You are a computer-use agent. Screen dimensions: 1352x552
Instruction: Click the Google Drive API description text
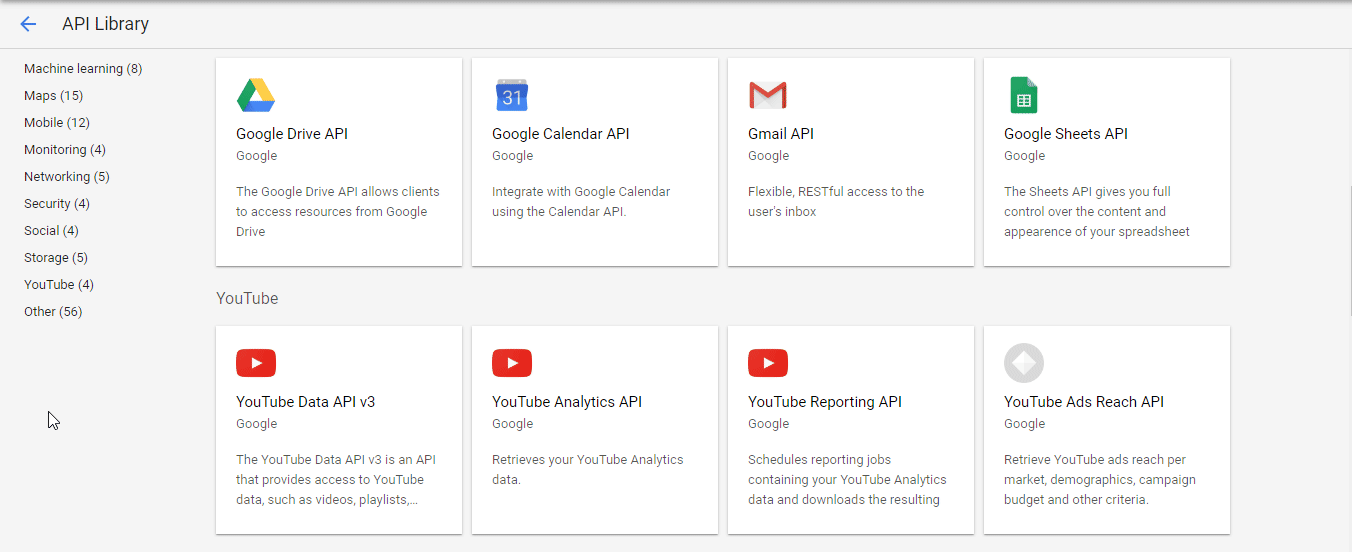[338, 211]
